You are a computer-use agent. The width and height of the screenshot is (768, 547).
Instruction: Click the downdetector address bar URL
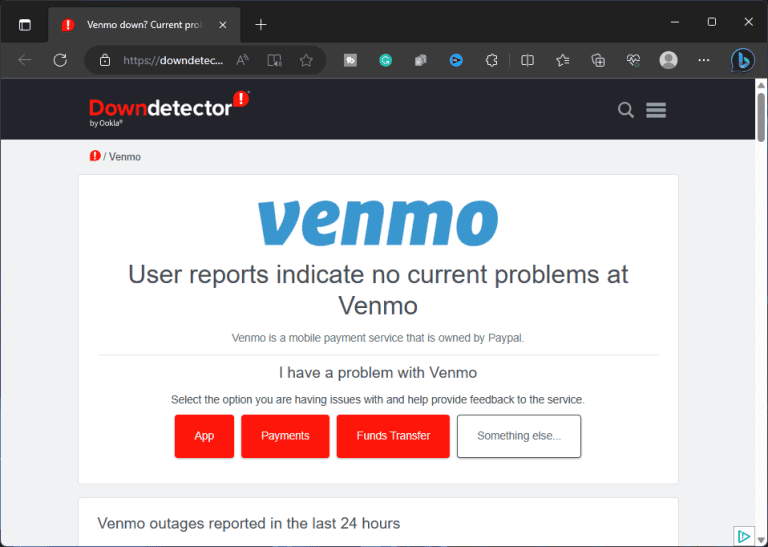pos(173,60)
